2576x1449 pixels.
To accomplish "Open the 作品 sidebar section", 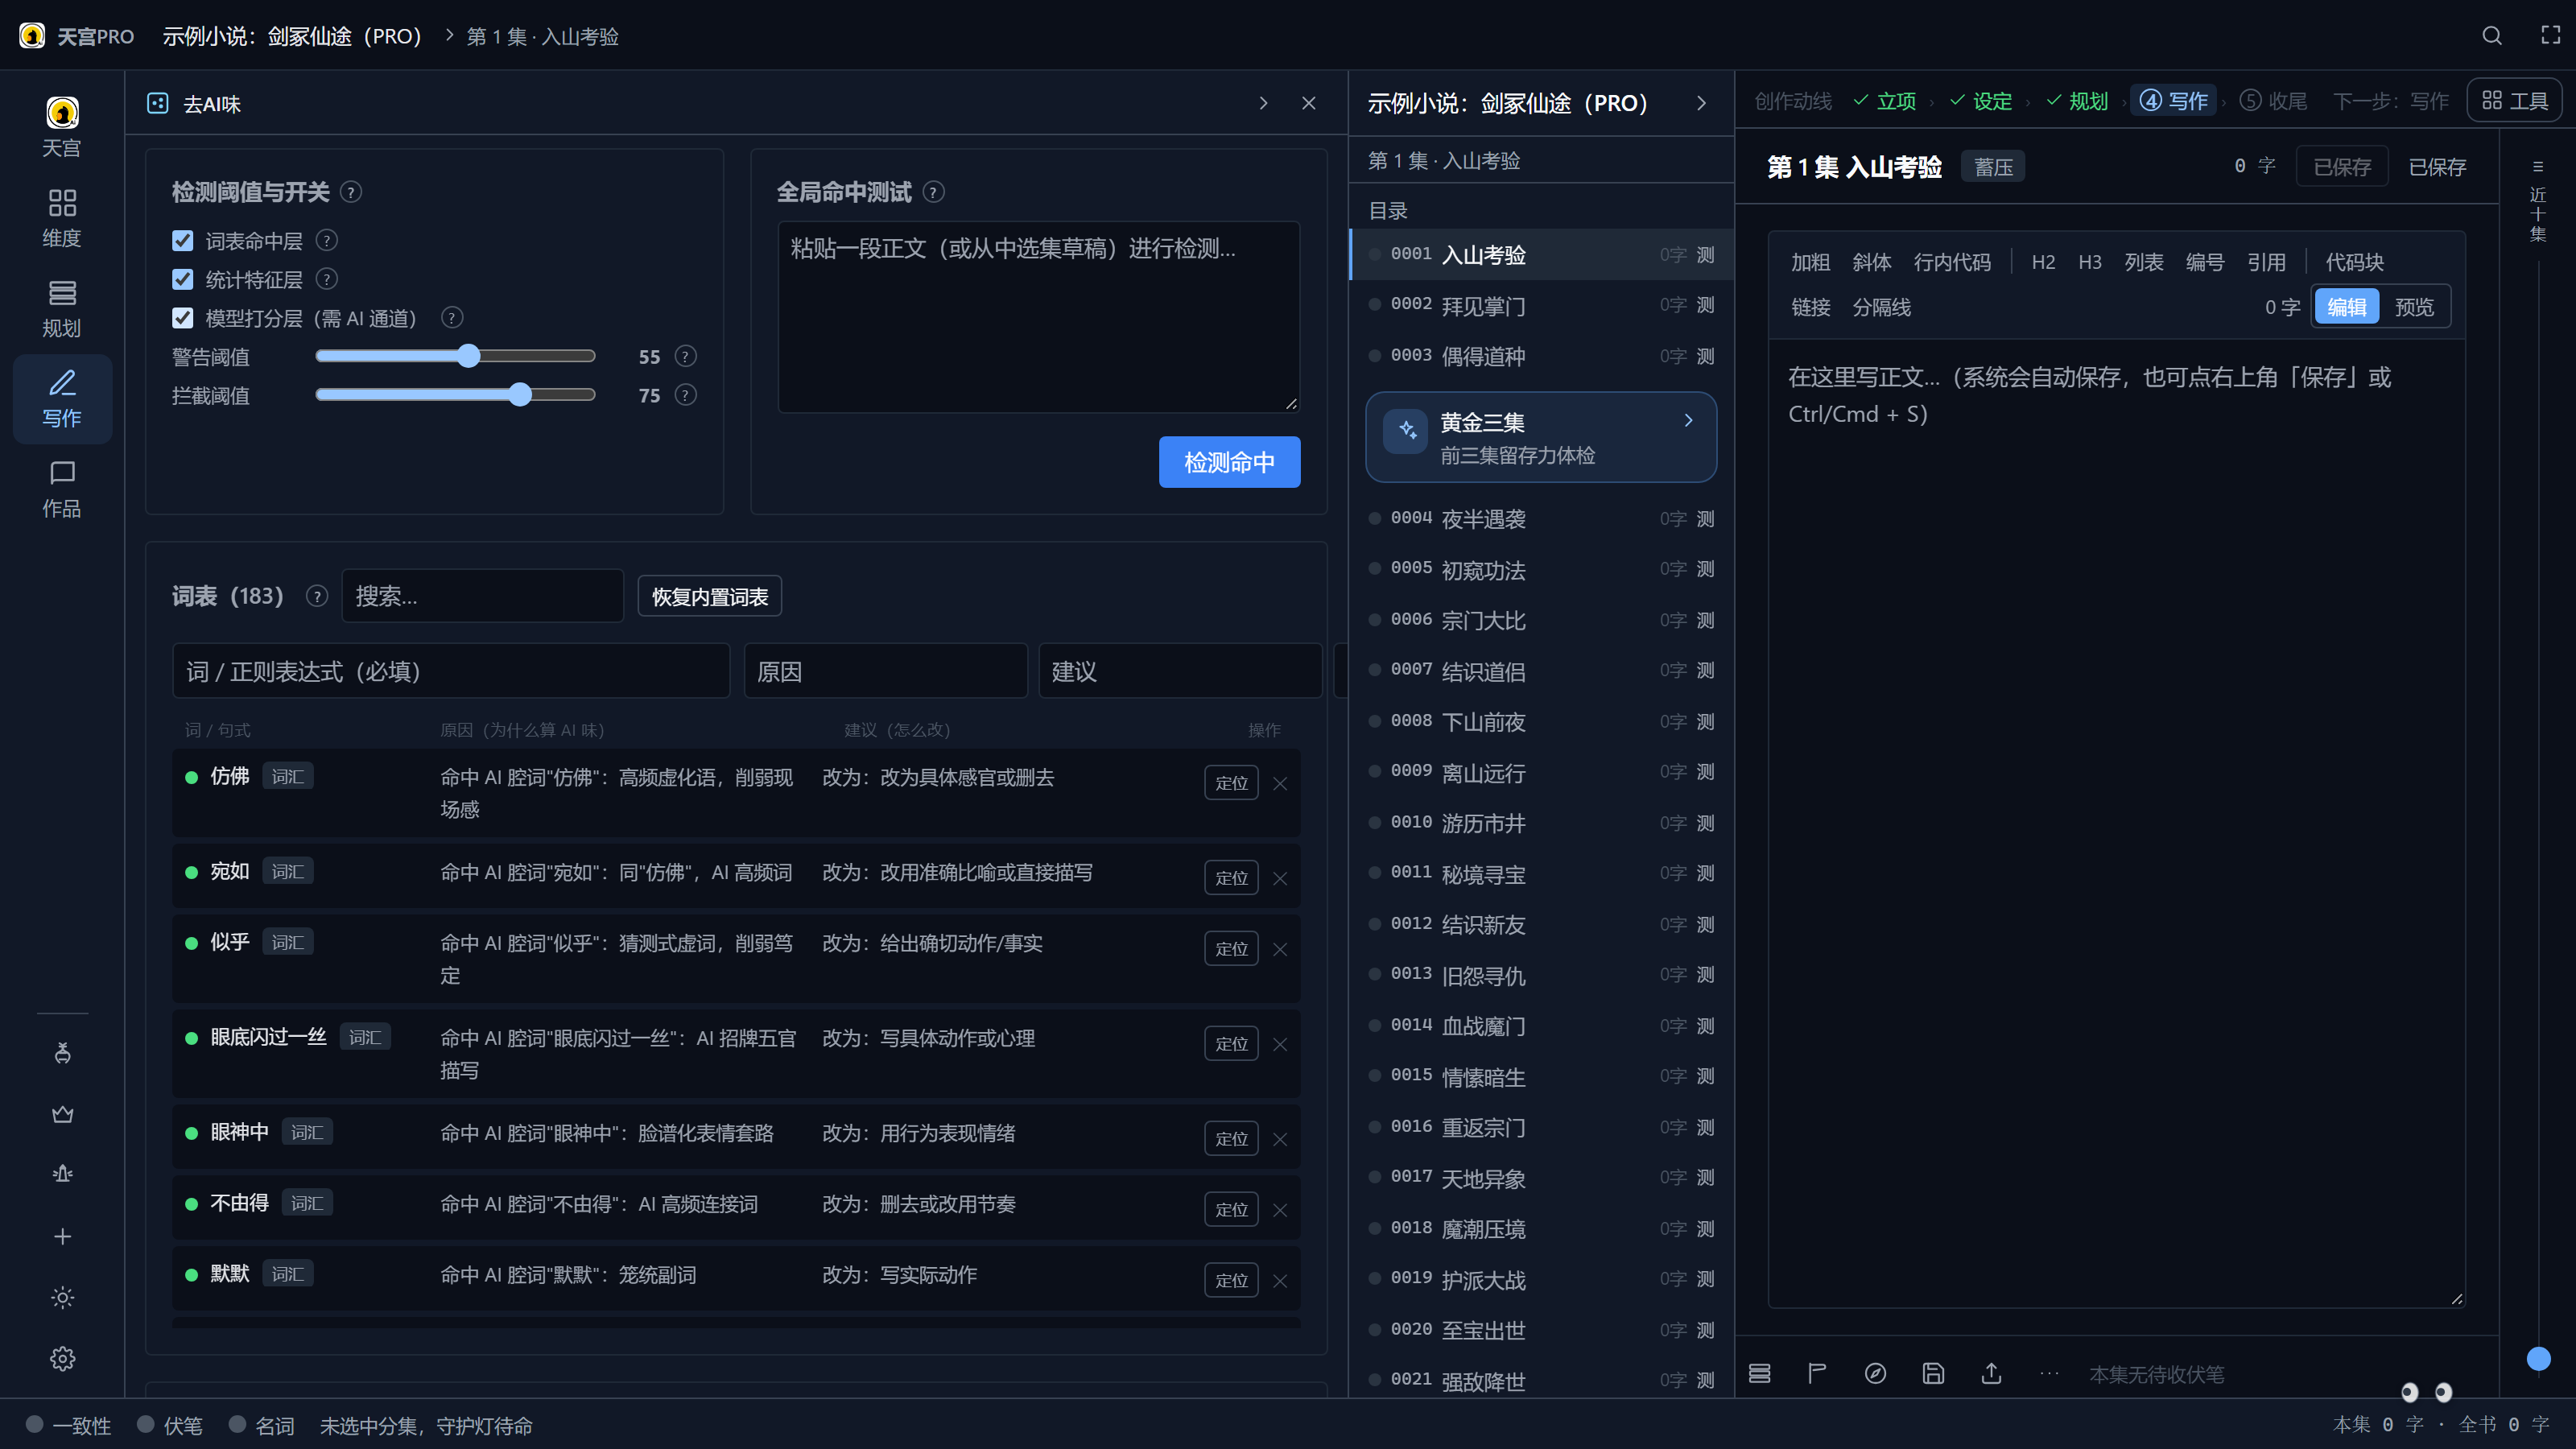I will pos(62,489).
